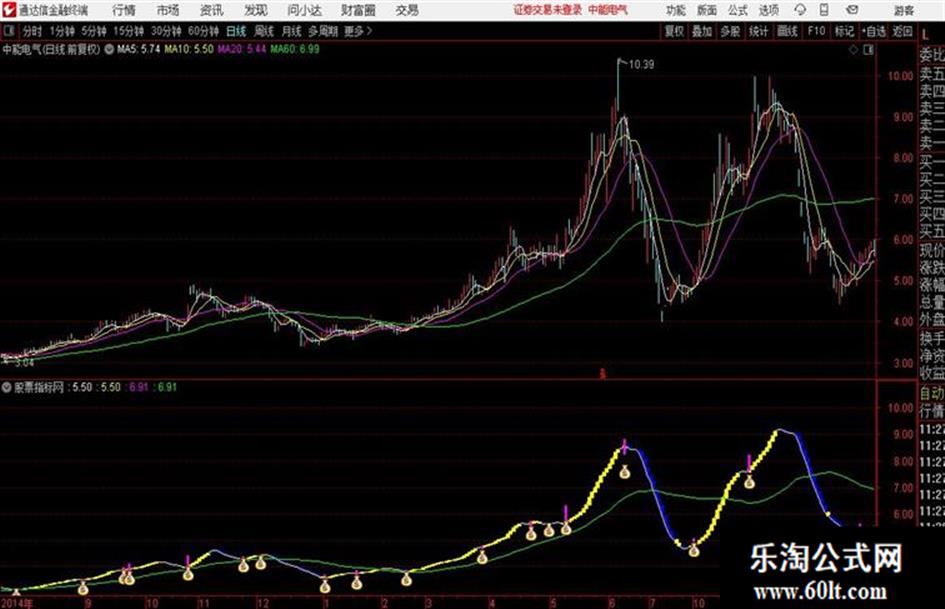Click the 叠加 overlay button

coord(702,31)
